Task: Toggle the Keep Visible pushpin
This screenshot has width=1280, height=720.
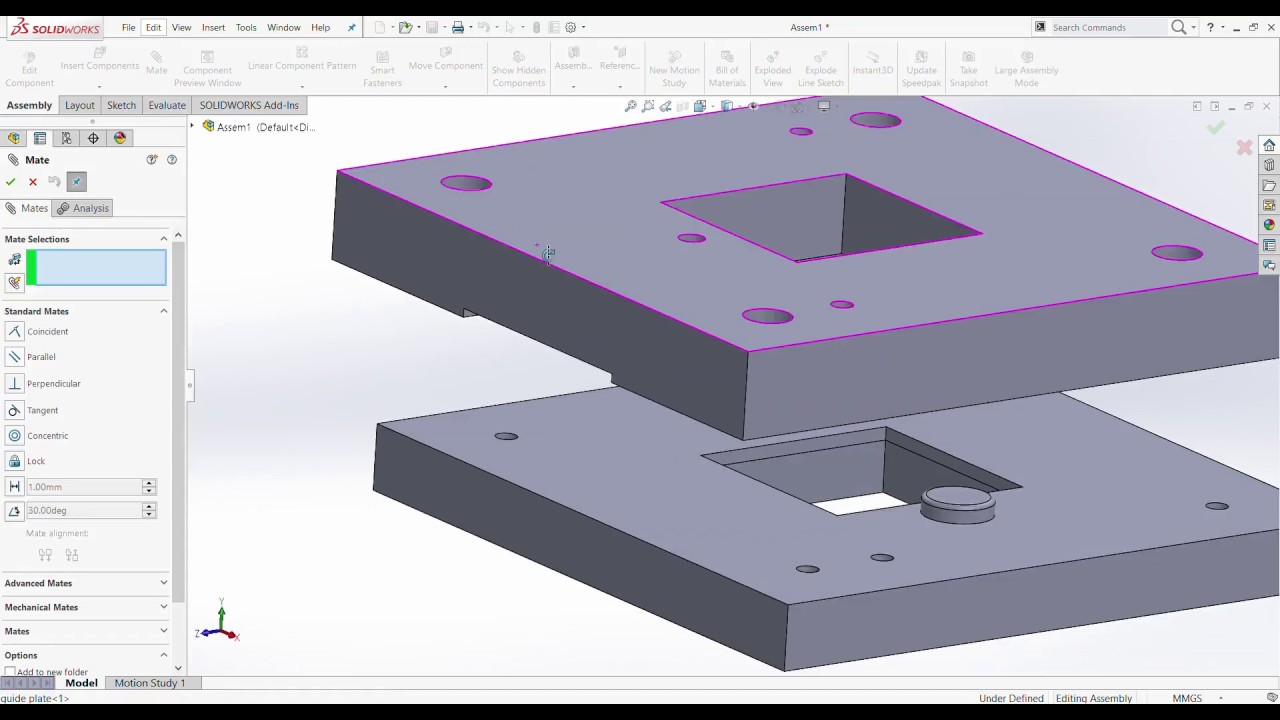Action: click(x=77, y=182)
